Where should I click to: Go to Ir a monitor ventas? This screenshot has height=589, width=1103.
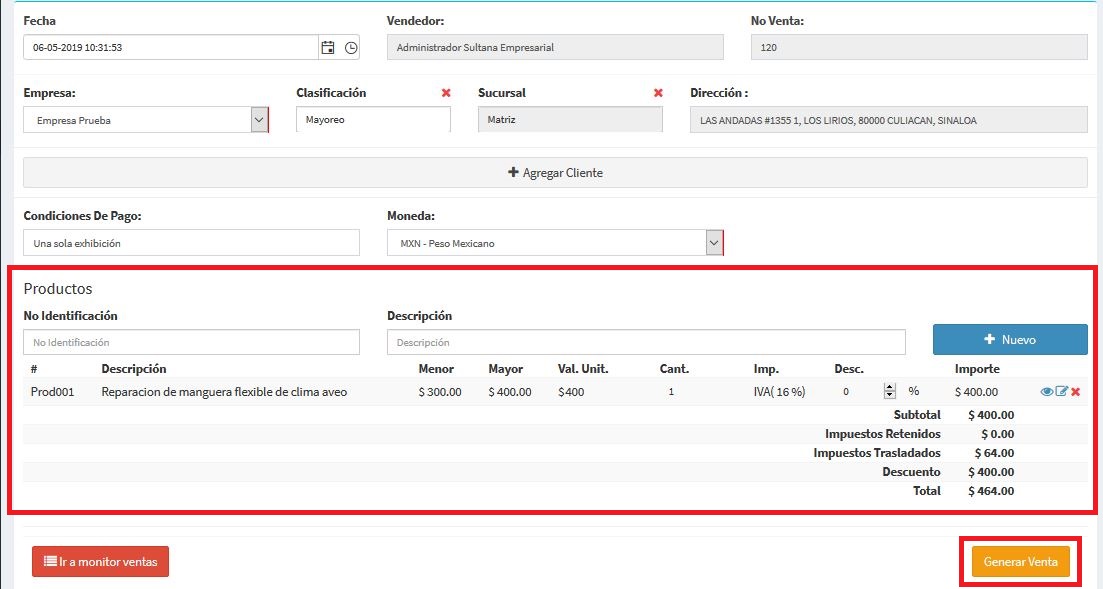click(101, 562)
